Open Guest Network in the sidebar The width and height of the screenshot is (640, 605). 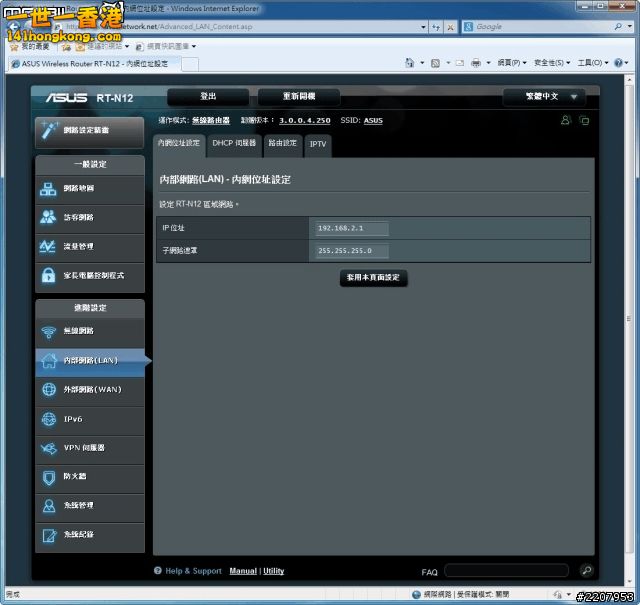pos(48,217)
